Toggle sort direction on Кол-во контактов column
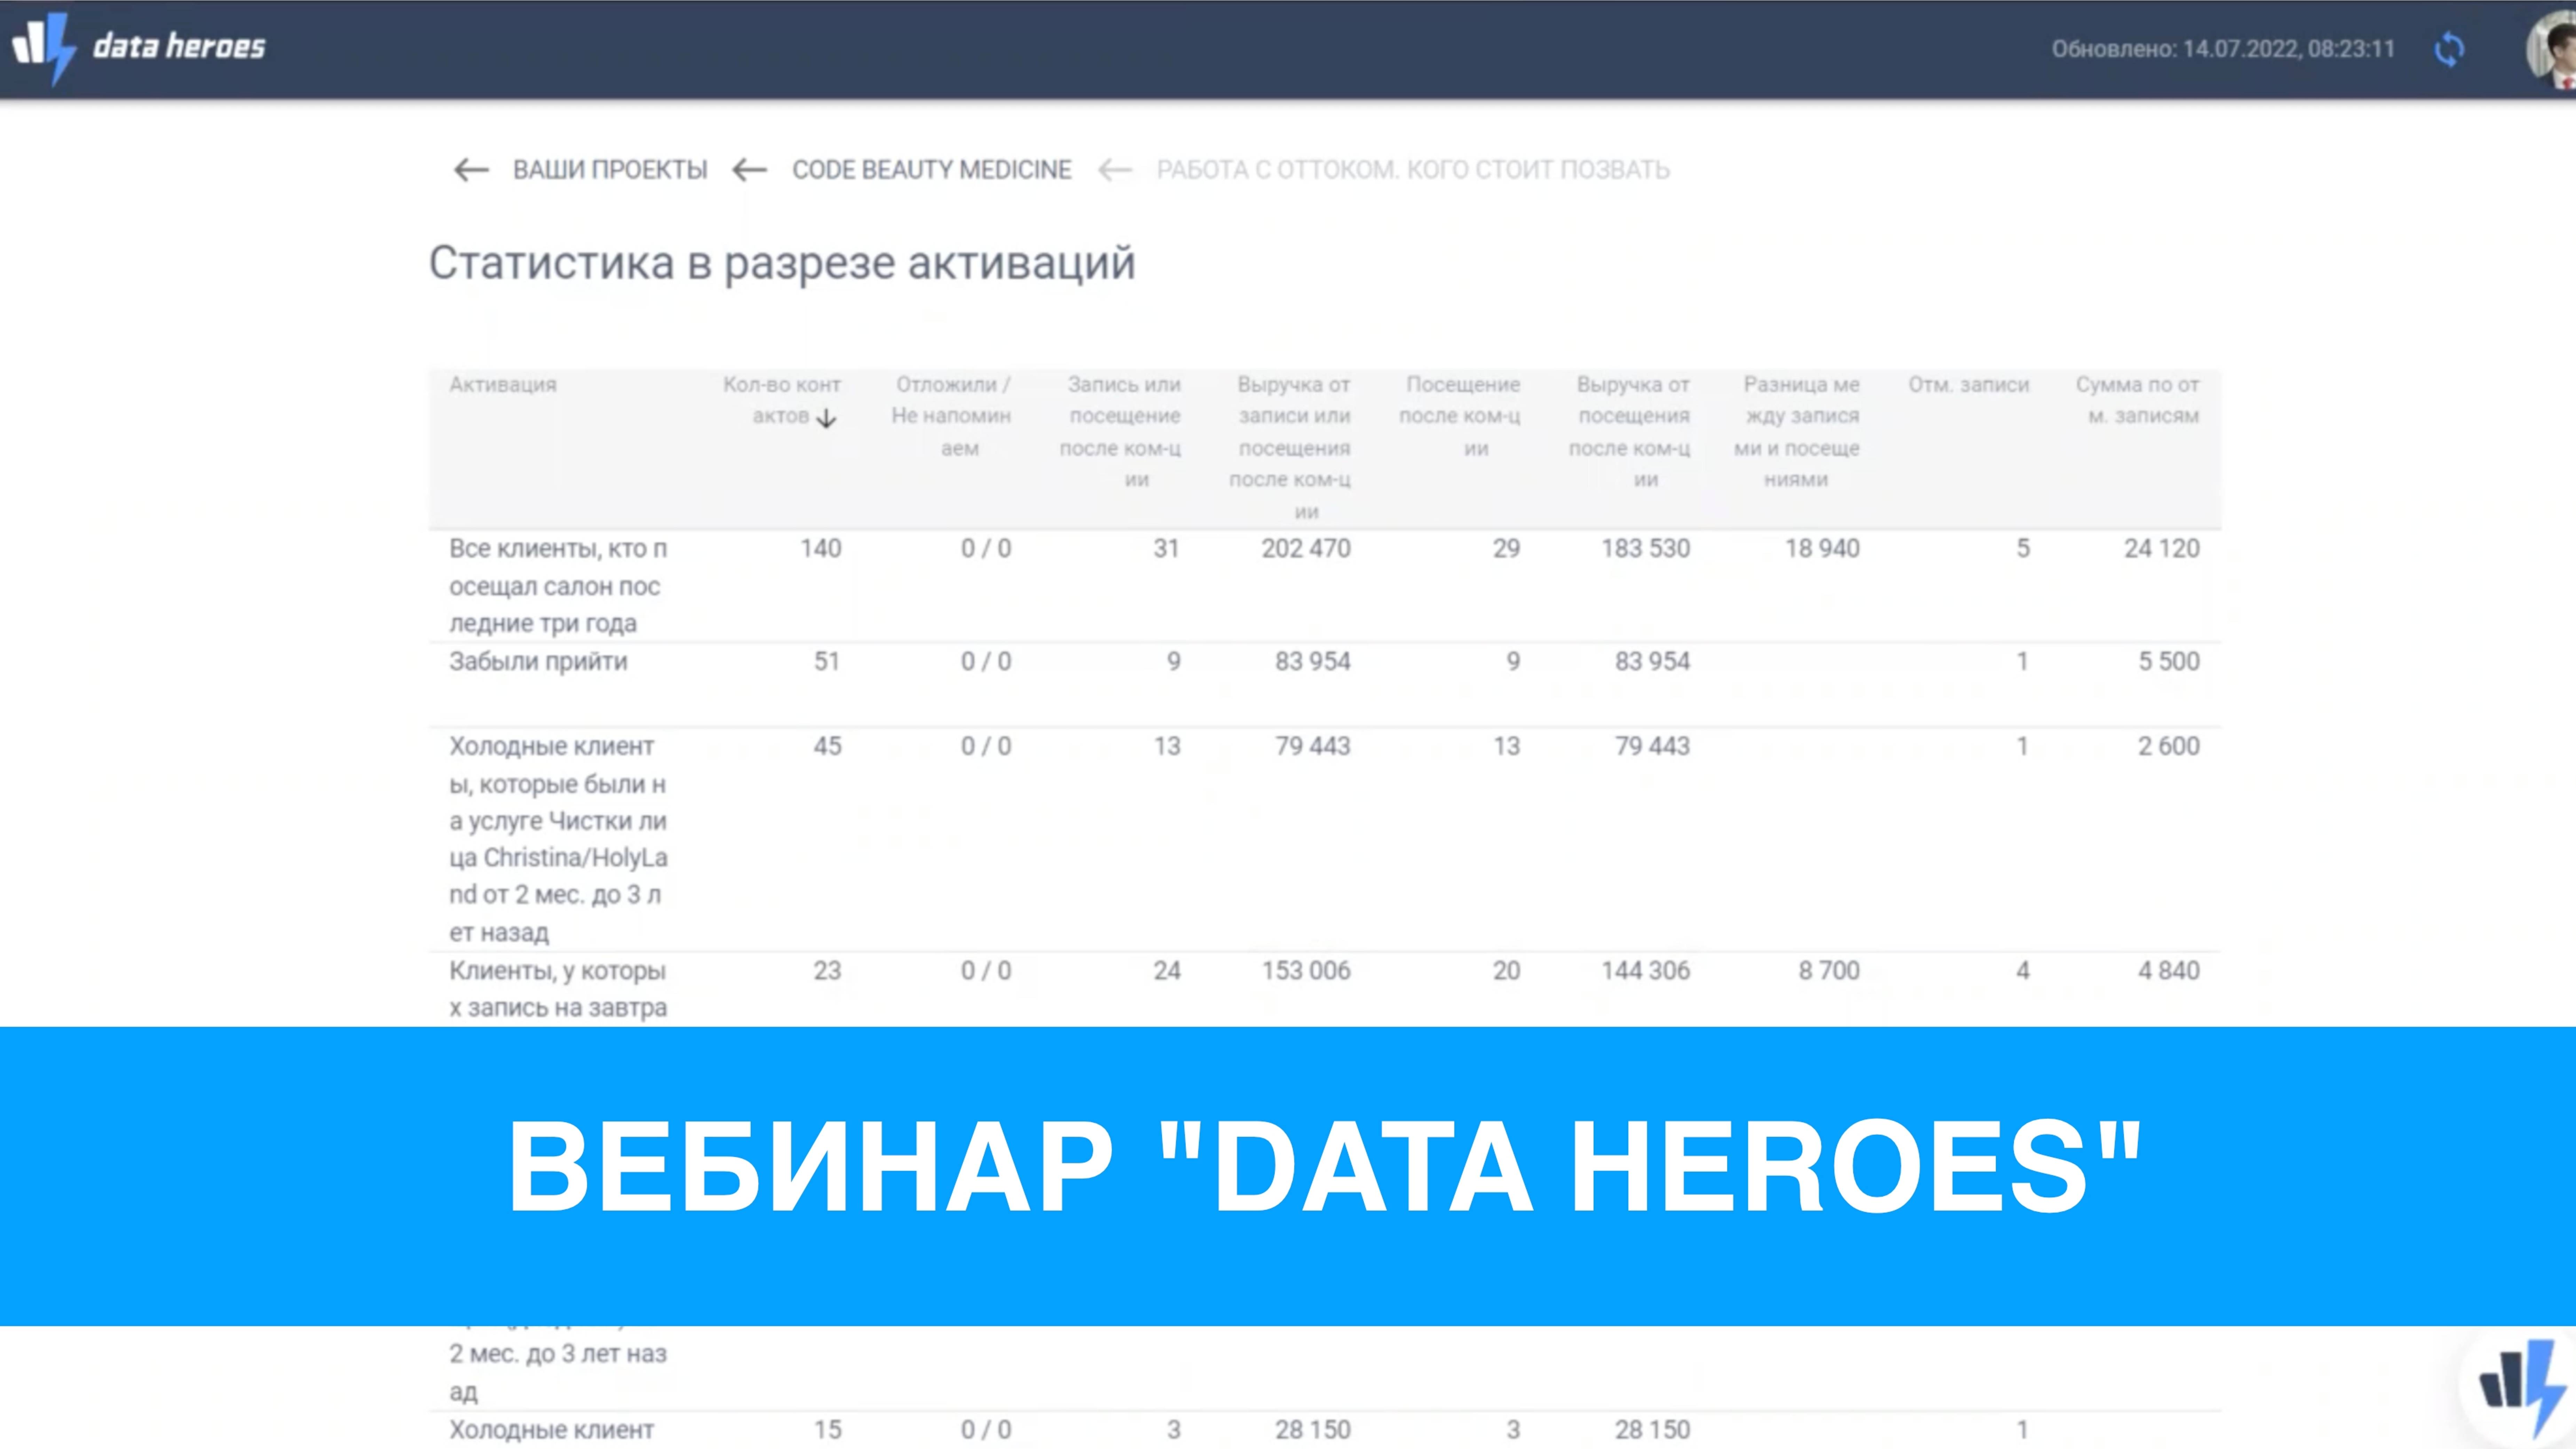Viewport: 2576px width, 1449px height. (x=827, y=419)
